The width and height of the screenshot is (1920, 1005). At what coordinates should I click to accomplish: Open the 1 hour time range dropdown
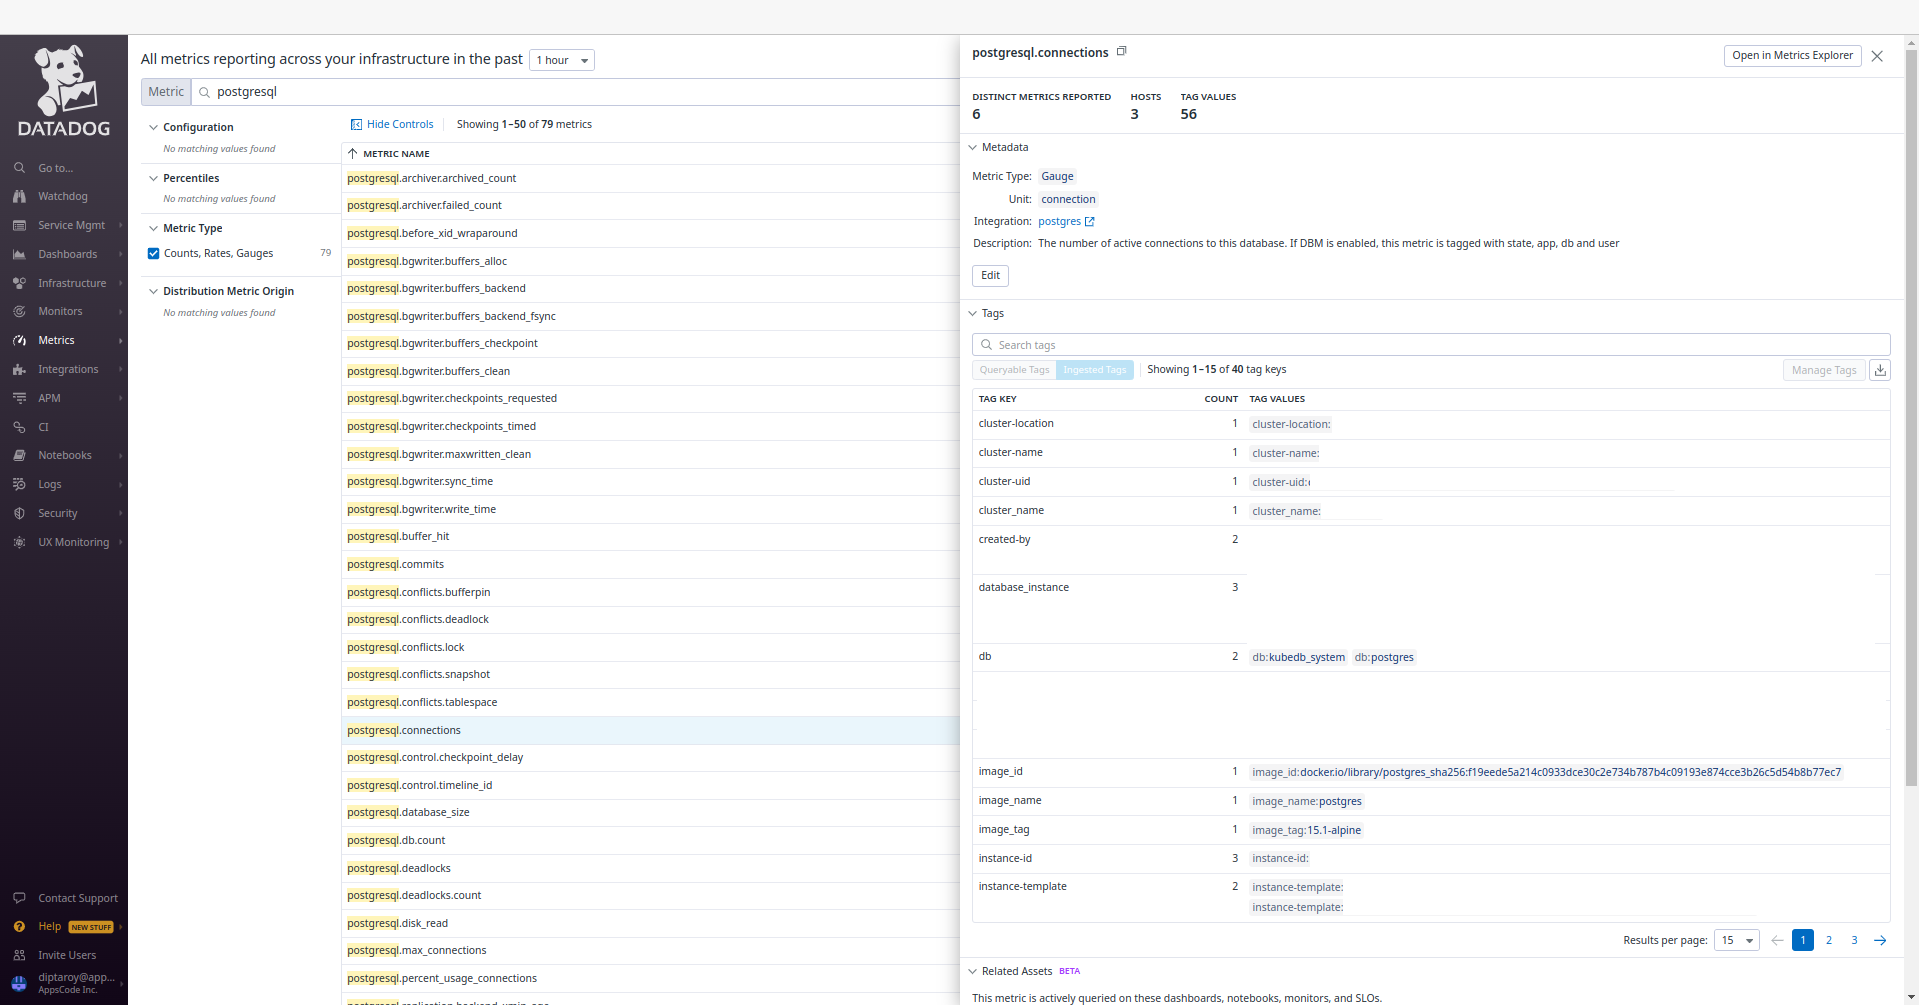click(x=561, y=60)
